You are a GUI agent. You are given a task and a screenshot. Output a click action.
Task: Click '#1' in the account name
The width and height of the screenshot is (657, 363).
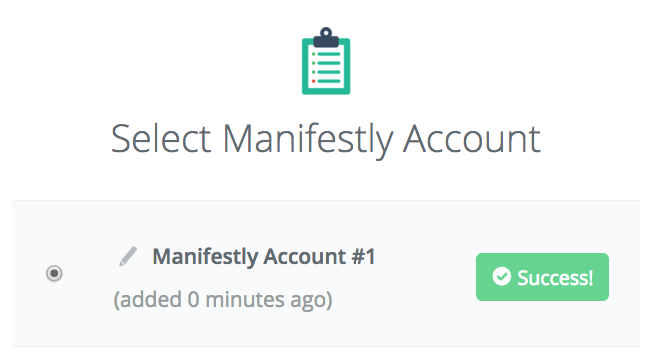click(x=363, y=256)
